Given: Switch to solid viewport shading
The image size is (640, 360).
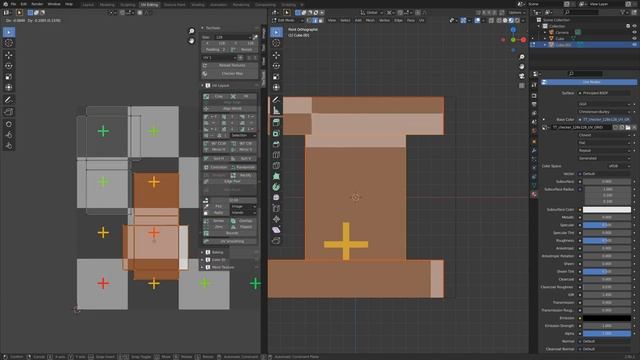Looking at the screenshot, I should click(x=505, y=20).
